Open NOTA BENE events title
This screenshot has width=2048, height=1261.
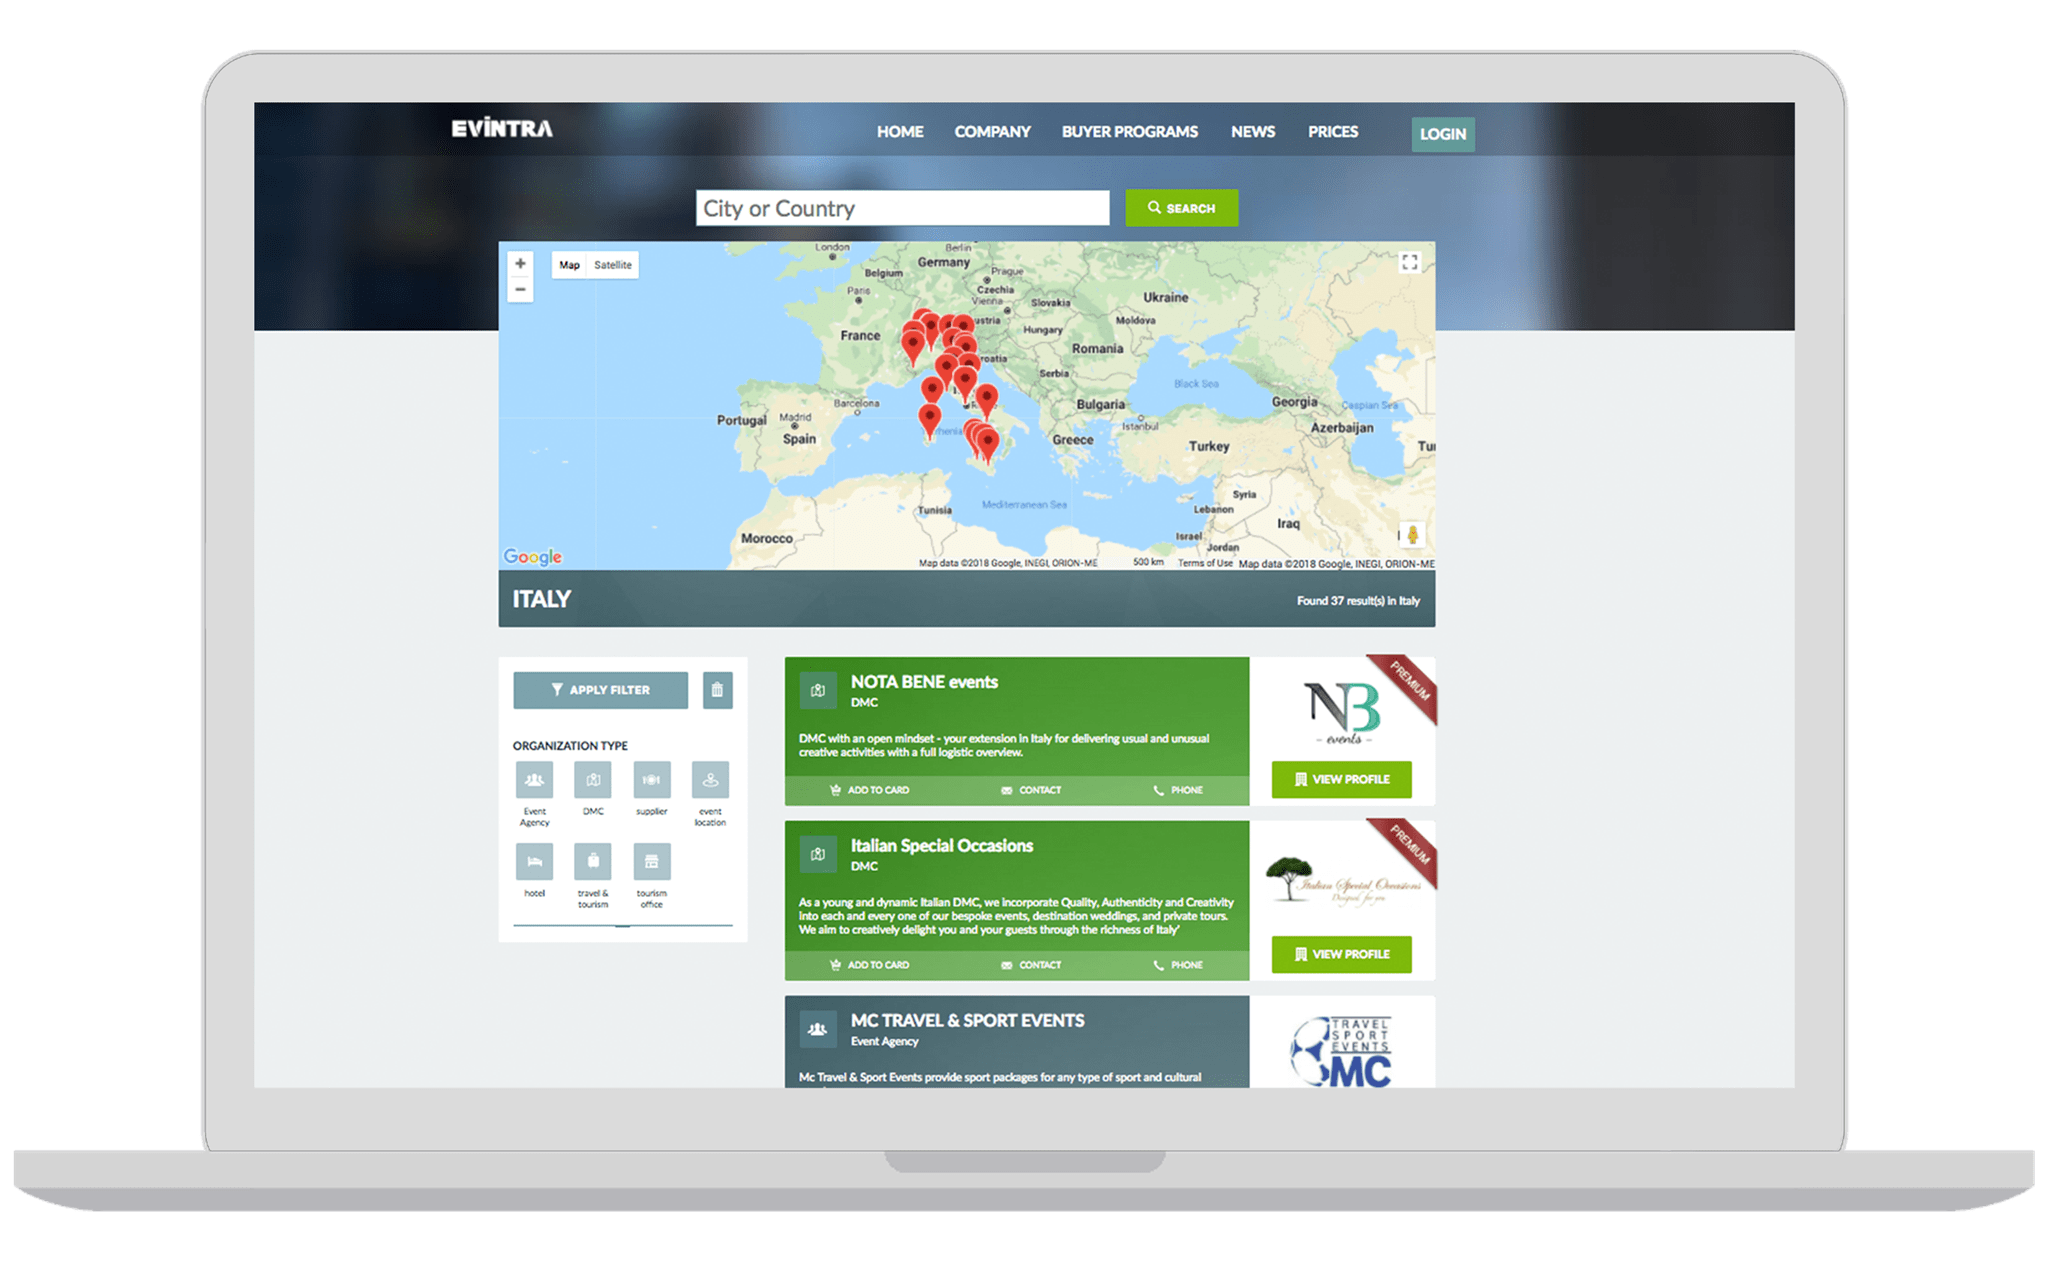point(924,682)
